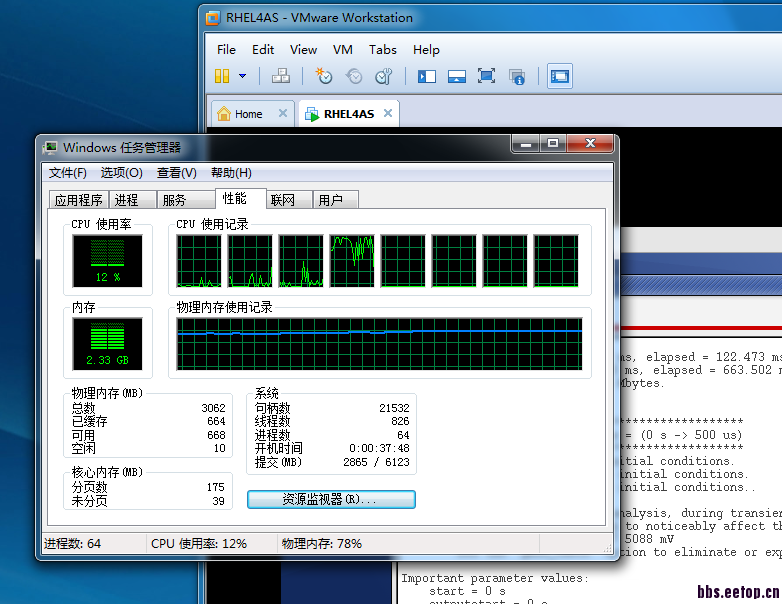Click the 已缓存 value 664

coord(216,421)
